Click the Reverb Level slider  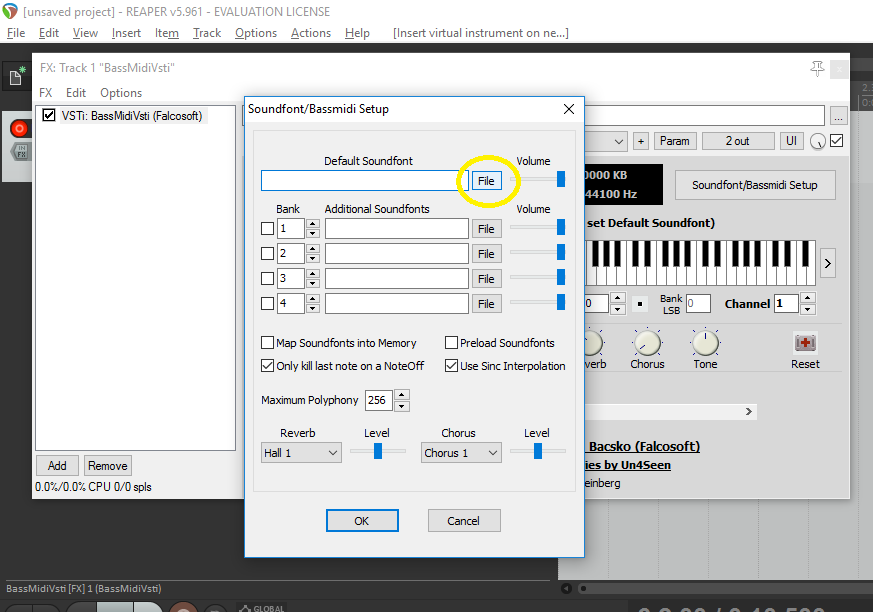click(x=377, y=451)
